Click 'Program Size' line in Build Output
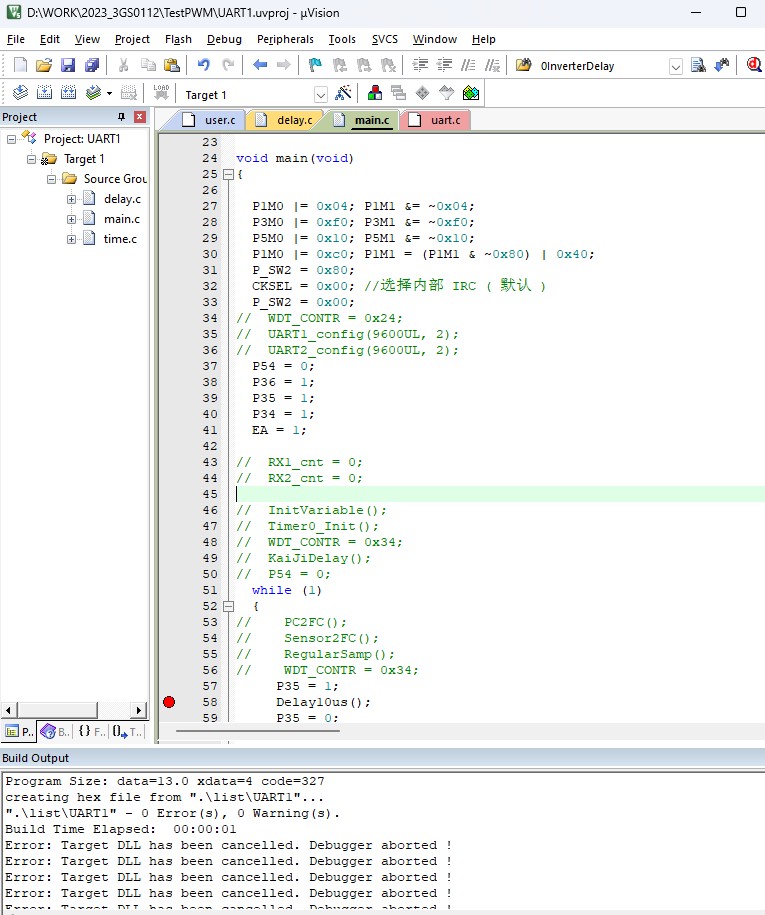765x915 pixels. [165, 781]
